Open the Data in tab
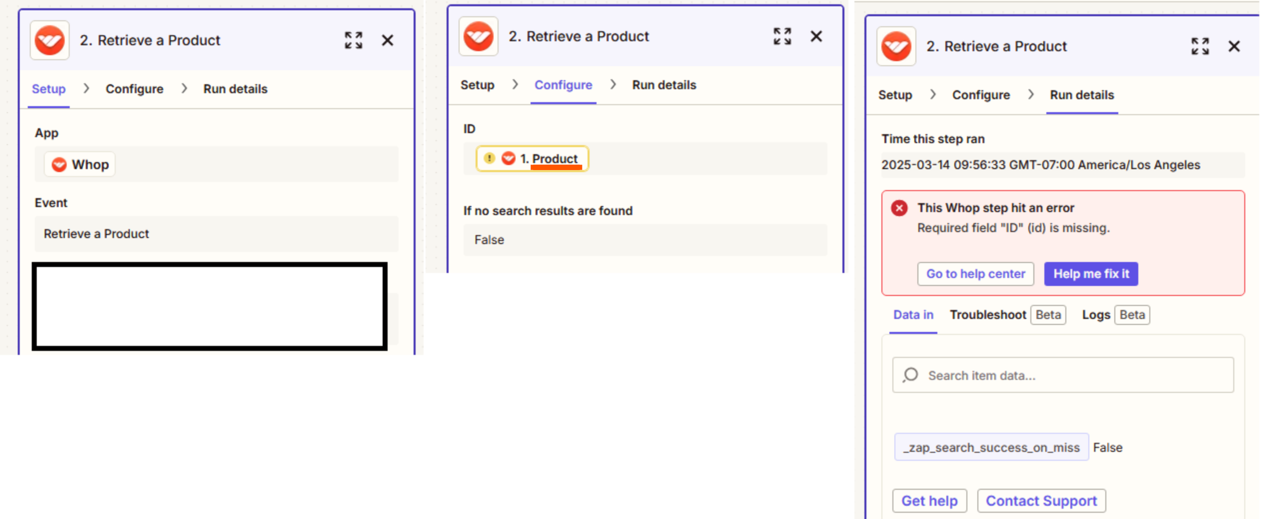The width and height of the screenshot is (1280, 519). coord(913,315)
